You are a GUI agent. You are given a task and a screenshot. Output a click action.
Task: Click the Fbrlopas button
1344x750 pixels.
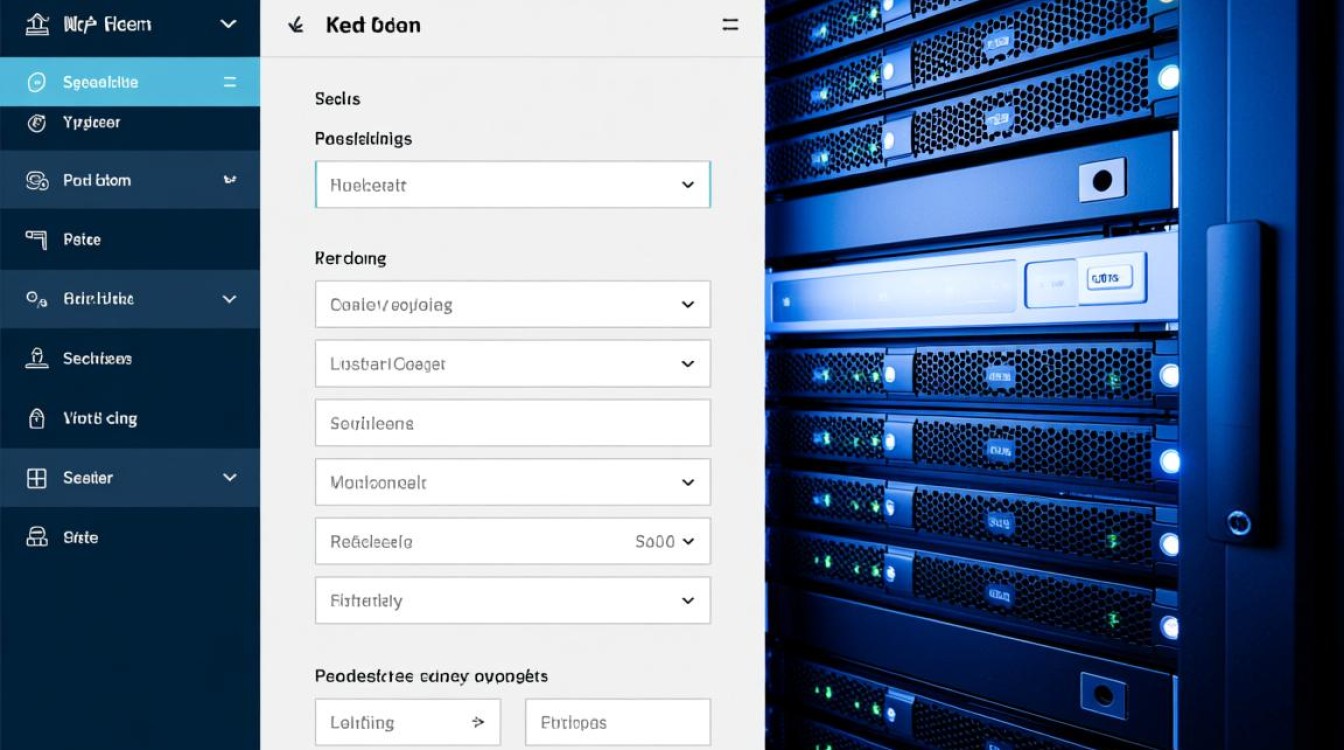pos(617,722)
